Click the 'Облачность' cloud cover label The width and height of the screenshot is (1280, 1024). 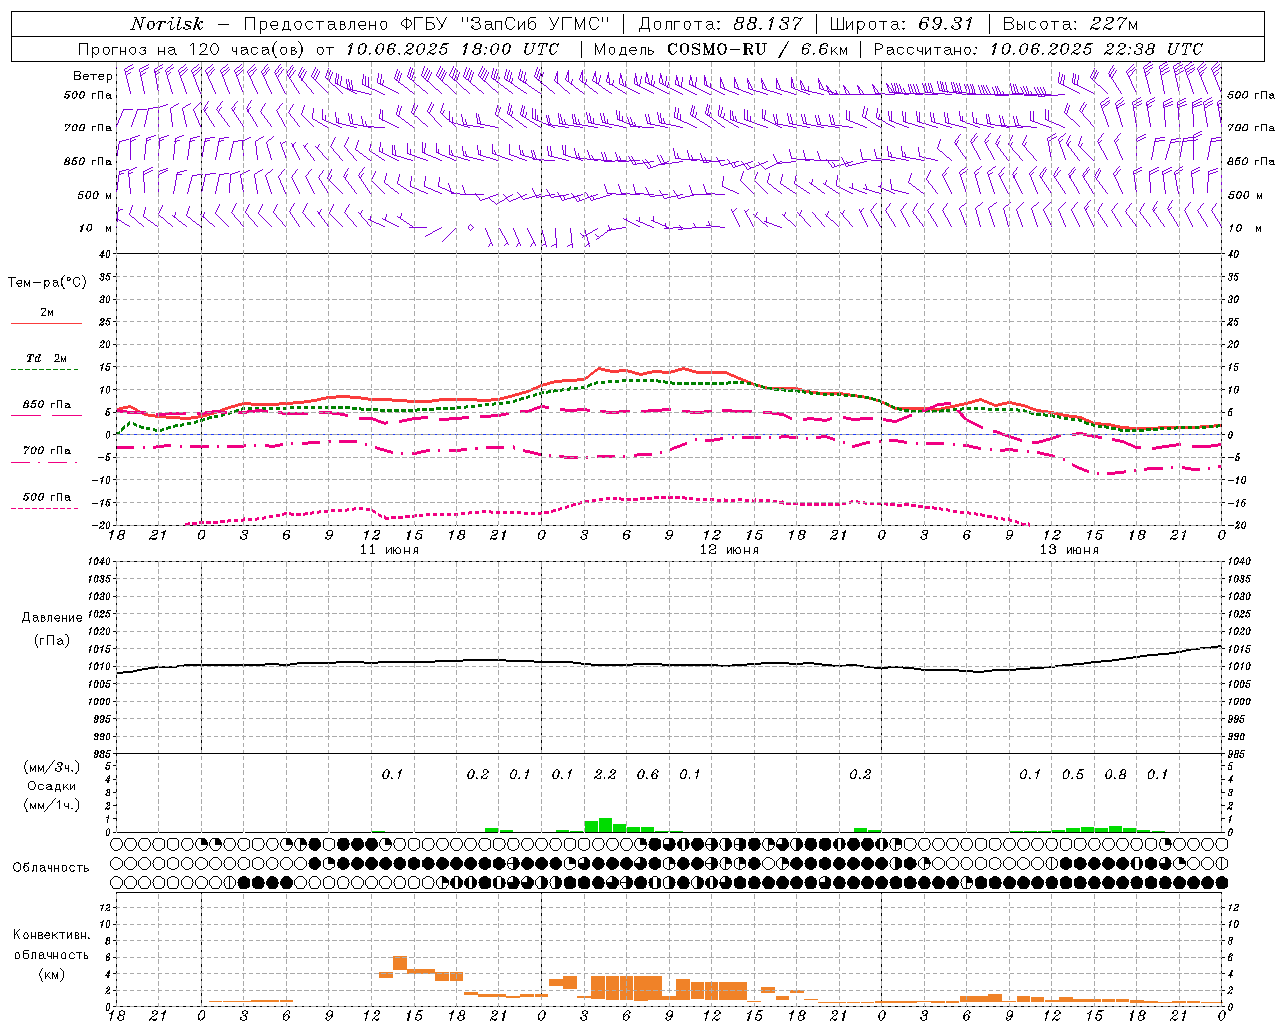pos(51,867)
